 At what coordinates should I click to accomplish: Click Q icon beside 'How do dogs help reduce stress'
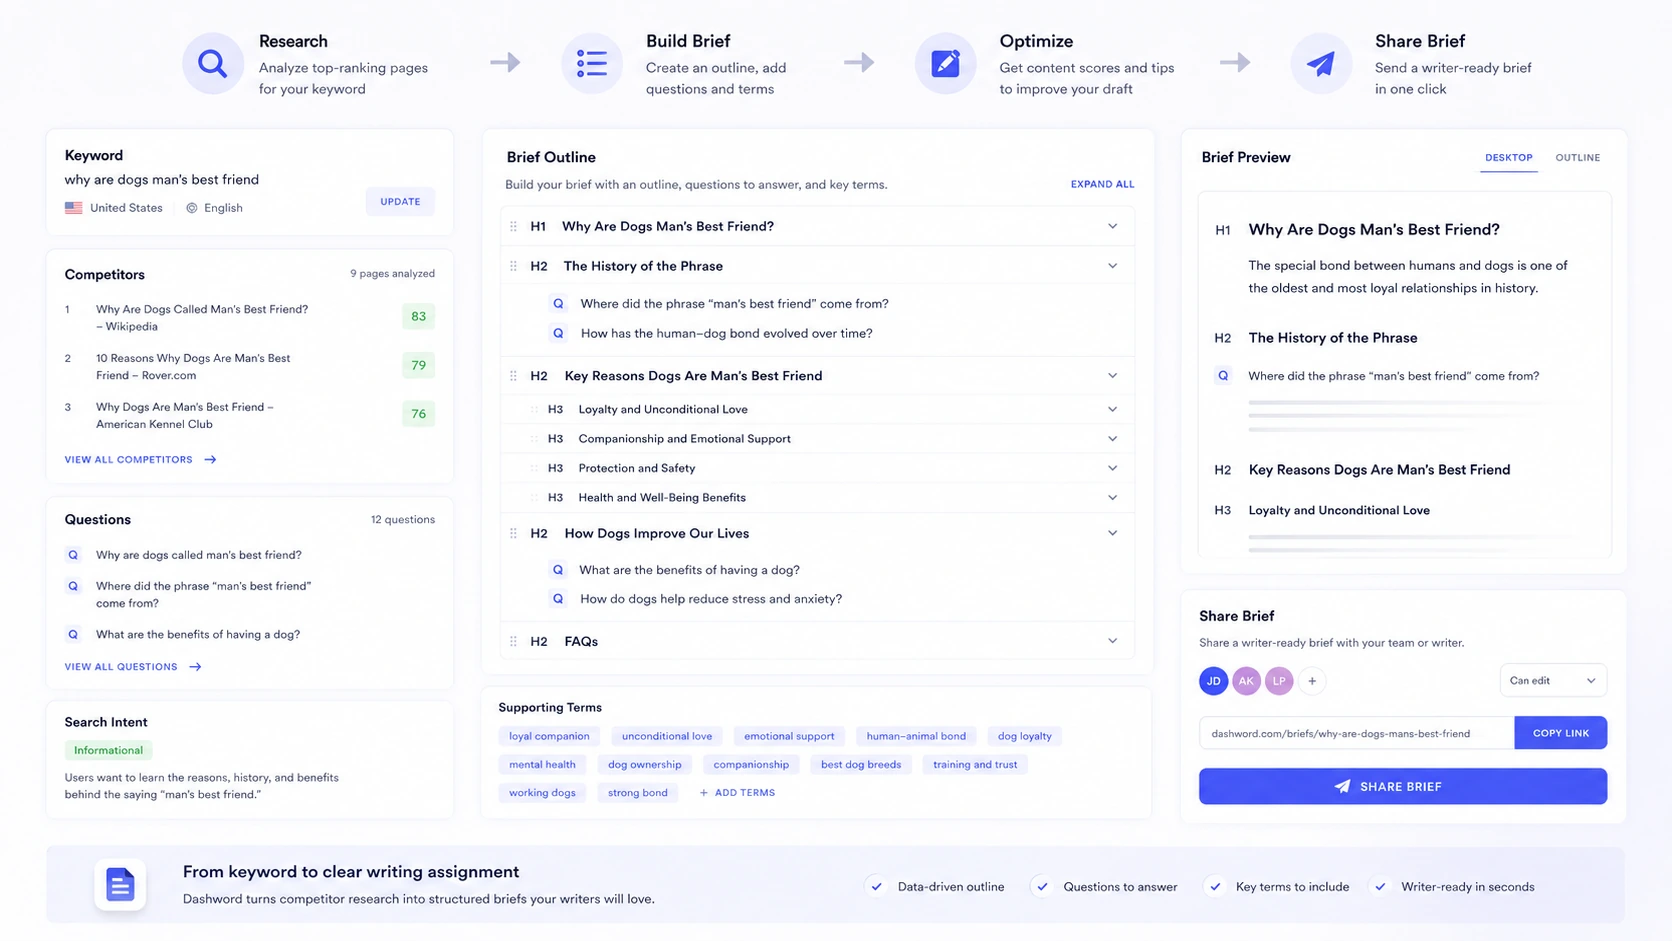558,599
